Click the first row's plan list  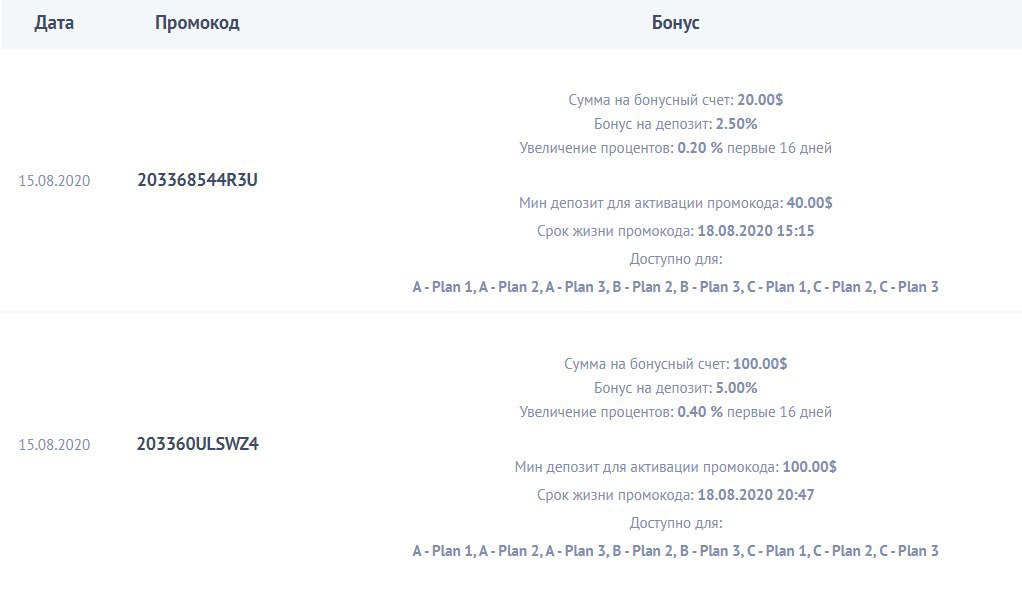click(x=675, y=287)
